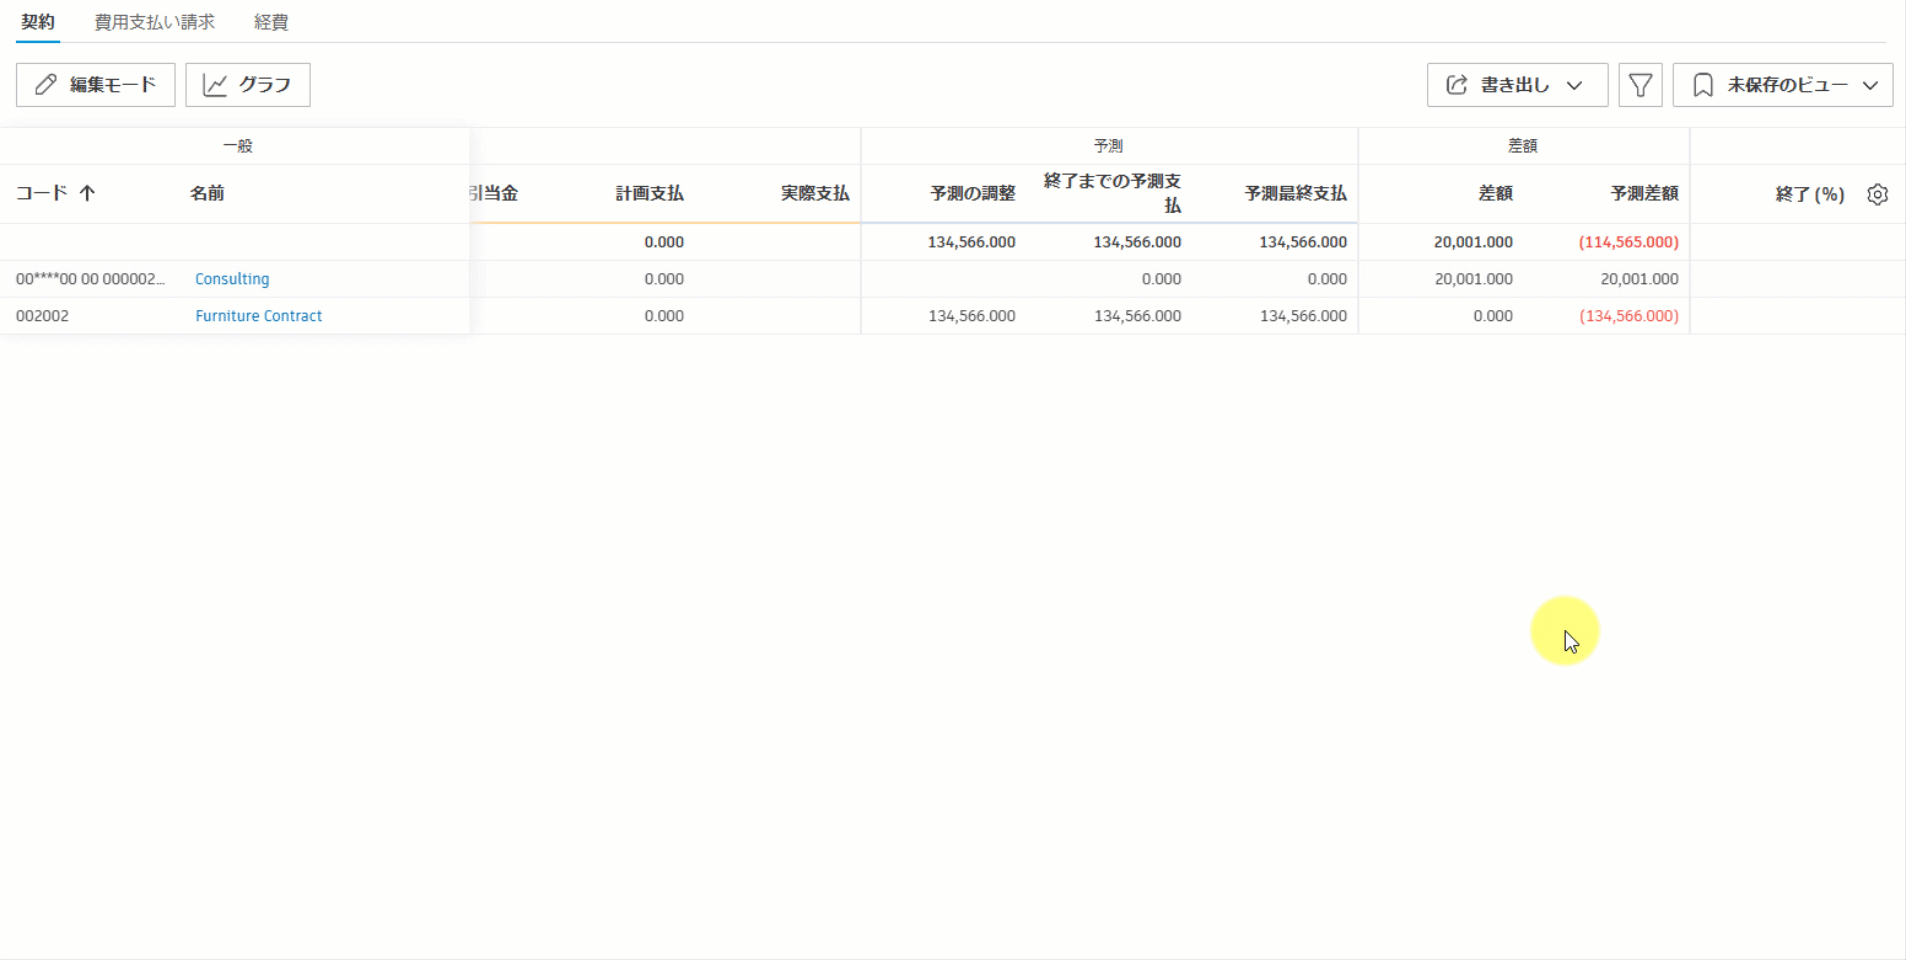This screenshot has width=1906, height=960.
Task: Click the ascending sort arrow beside コード
Action: point(86,193)
